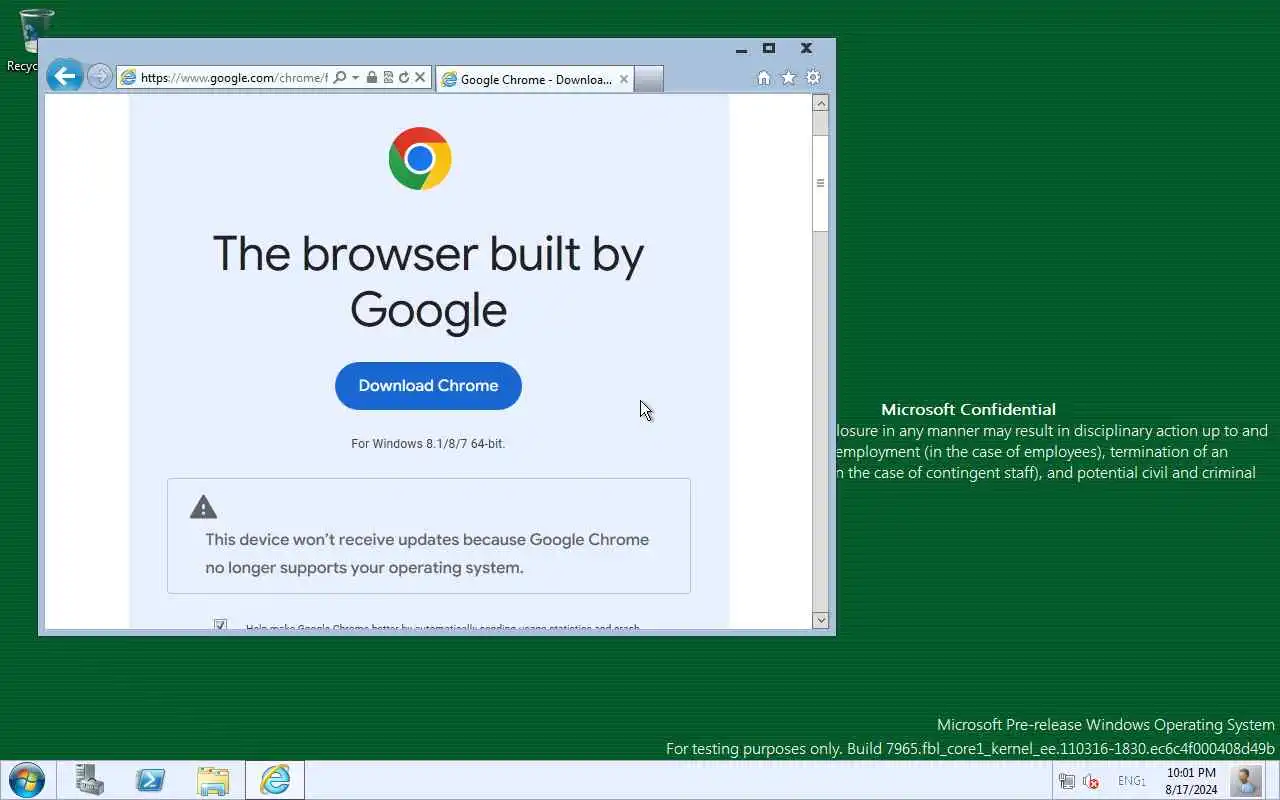
Task: Click the warning triangle icon
Action: pyautogui.click(x=203, y=507)
